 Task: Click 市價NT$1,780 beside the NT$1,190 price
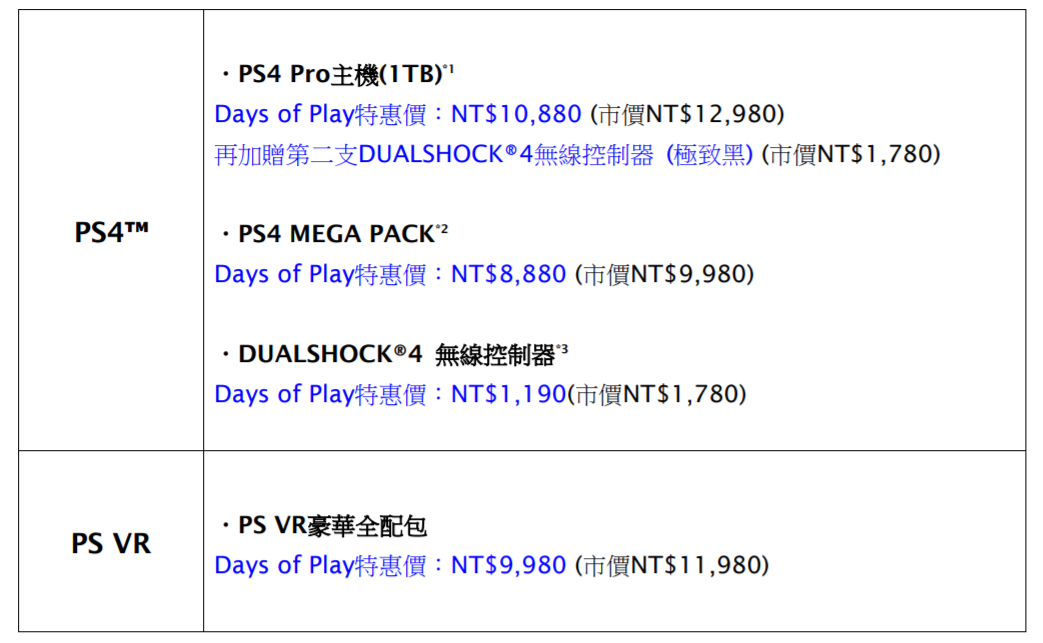(x=657, y=395)
